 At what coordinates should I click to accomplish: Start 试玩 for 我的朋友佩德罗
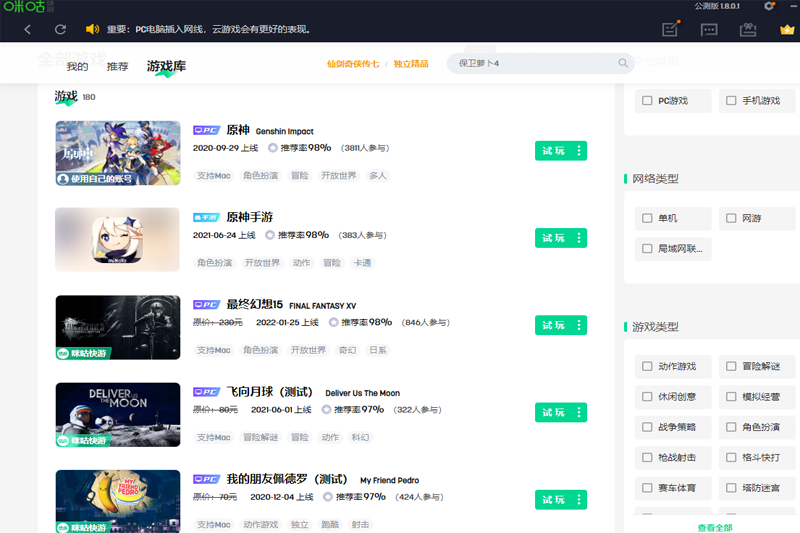[x=554, y=499]
